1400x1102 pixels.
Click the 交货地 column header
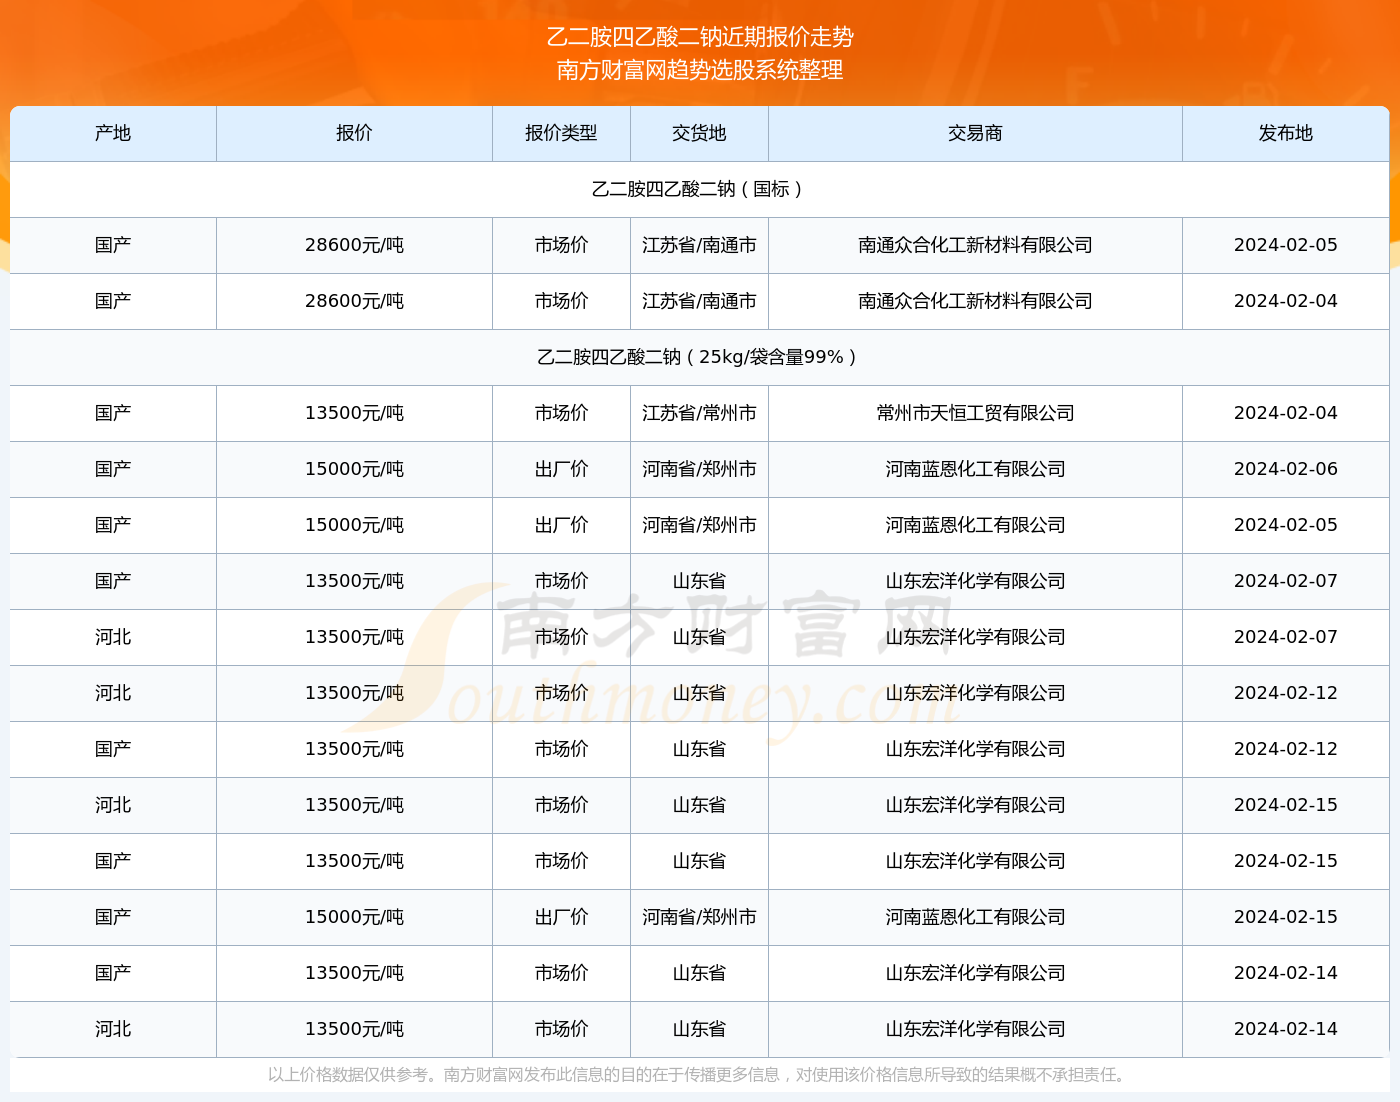pos(699,133)
